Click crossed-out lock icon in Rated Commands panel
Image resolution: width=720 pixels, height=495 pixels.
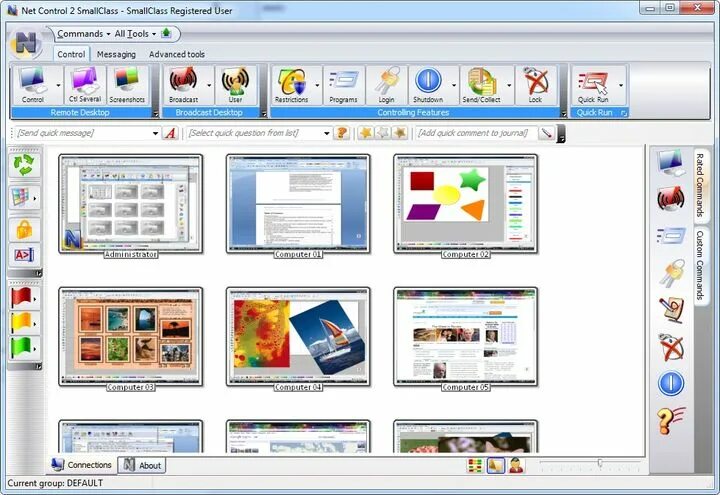tap(671, 347)
